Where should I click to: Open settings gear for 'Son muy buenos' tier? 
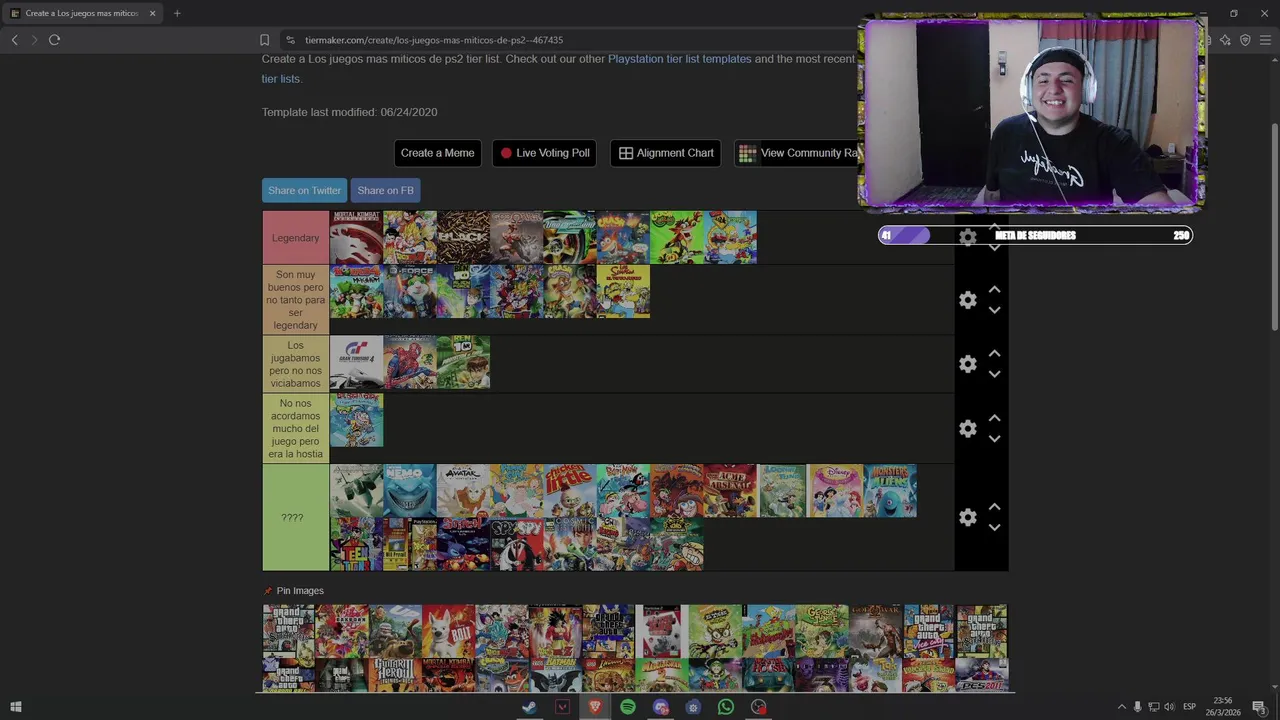click(x=967, y=300)
